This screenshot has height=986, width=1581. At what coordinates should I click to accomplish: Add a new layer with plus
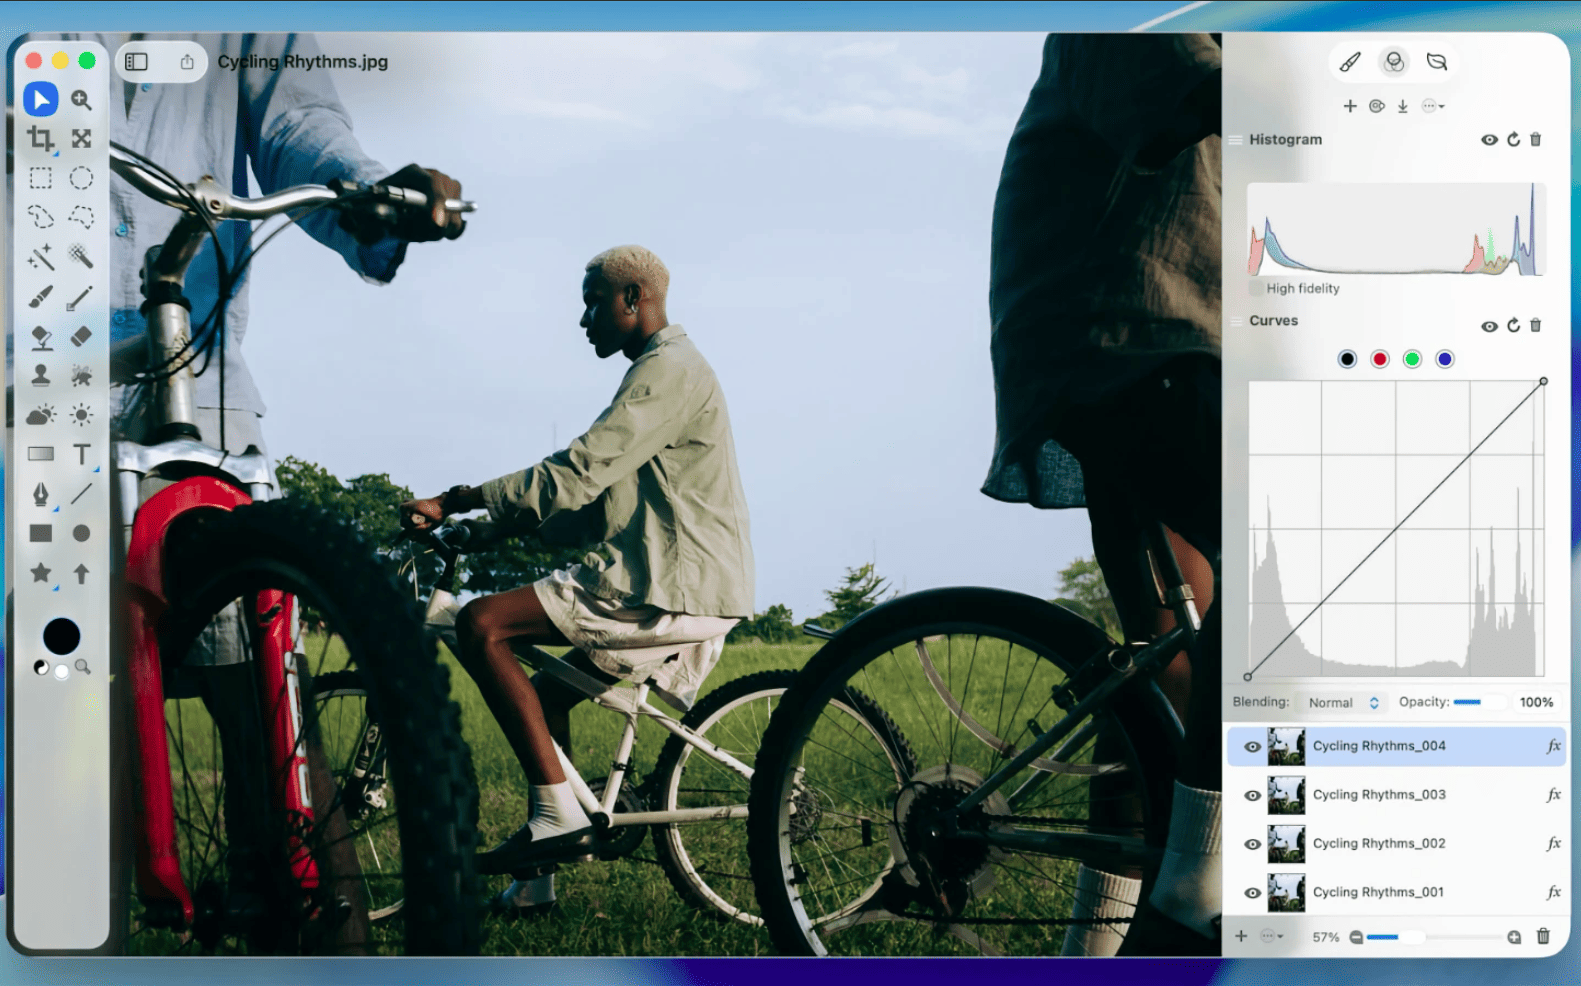pyautogui.click(x=1241, y=937)
